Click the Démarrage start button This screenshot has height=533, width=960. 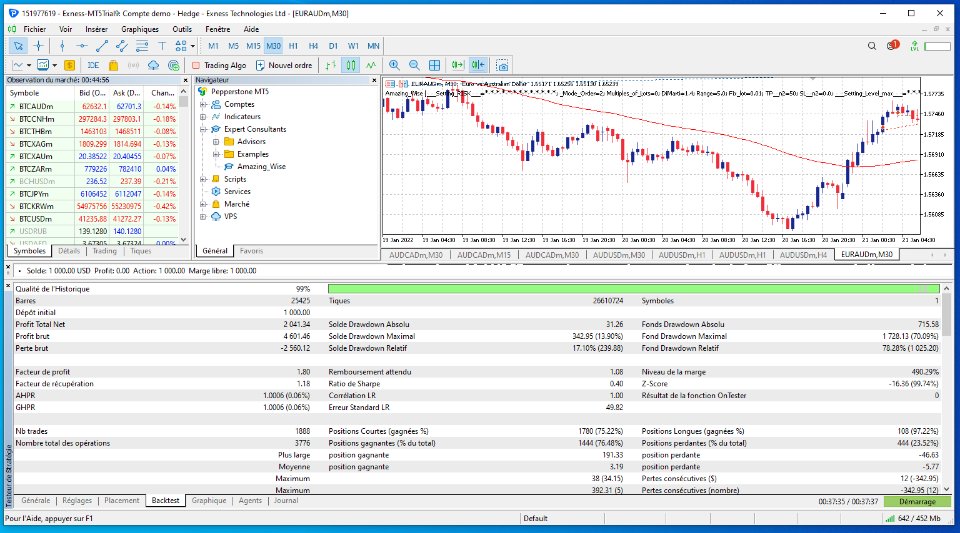[917, 501]
